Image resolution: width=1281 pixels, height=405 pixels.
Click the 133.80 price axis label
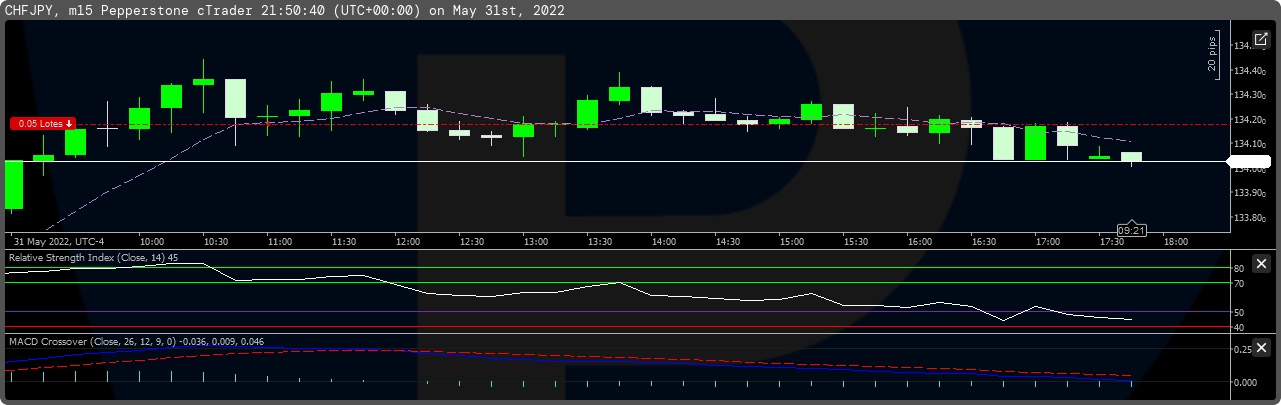pos(1250,218)
